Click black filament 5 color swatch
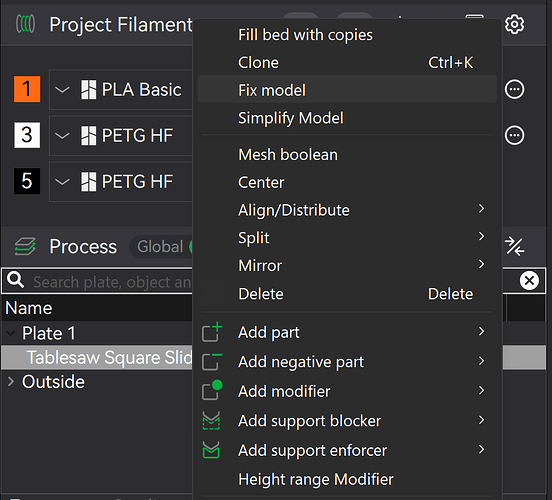 point(27,181)
